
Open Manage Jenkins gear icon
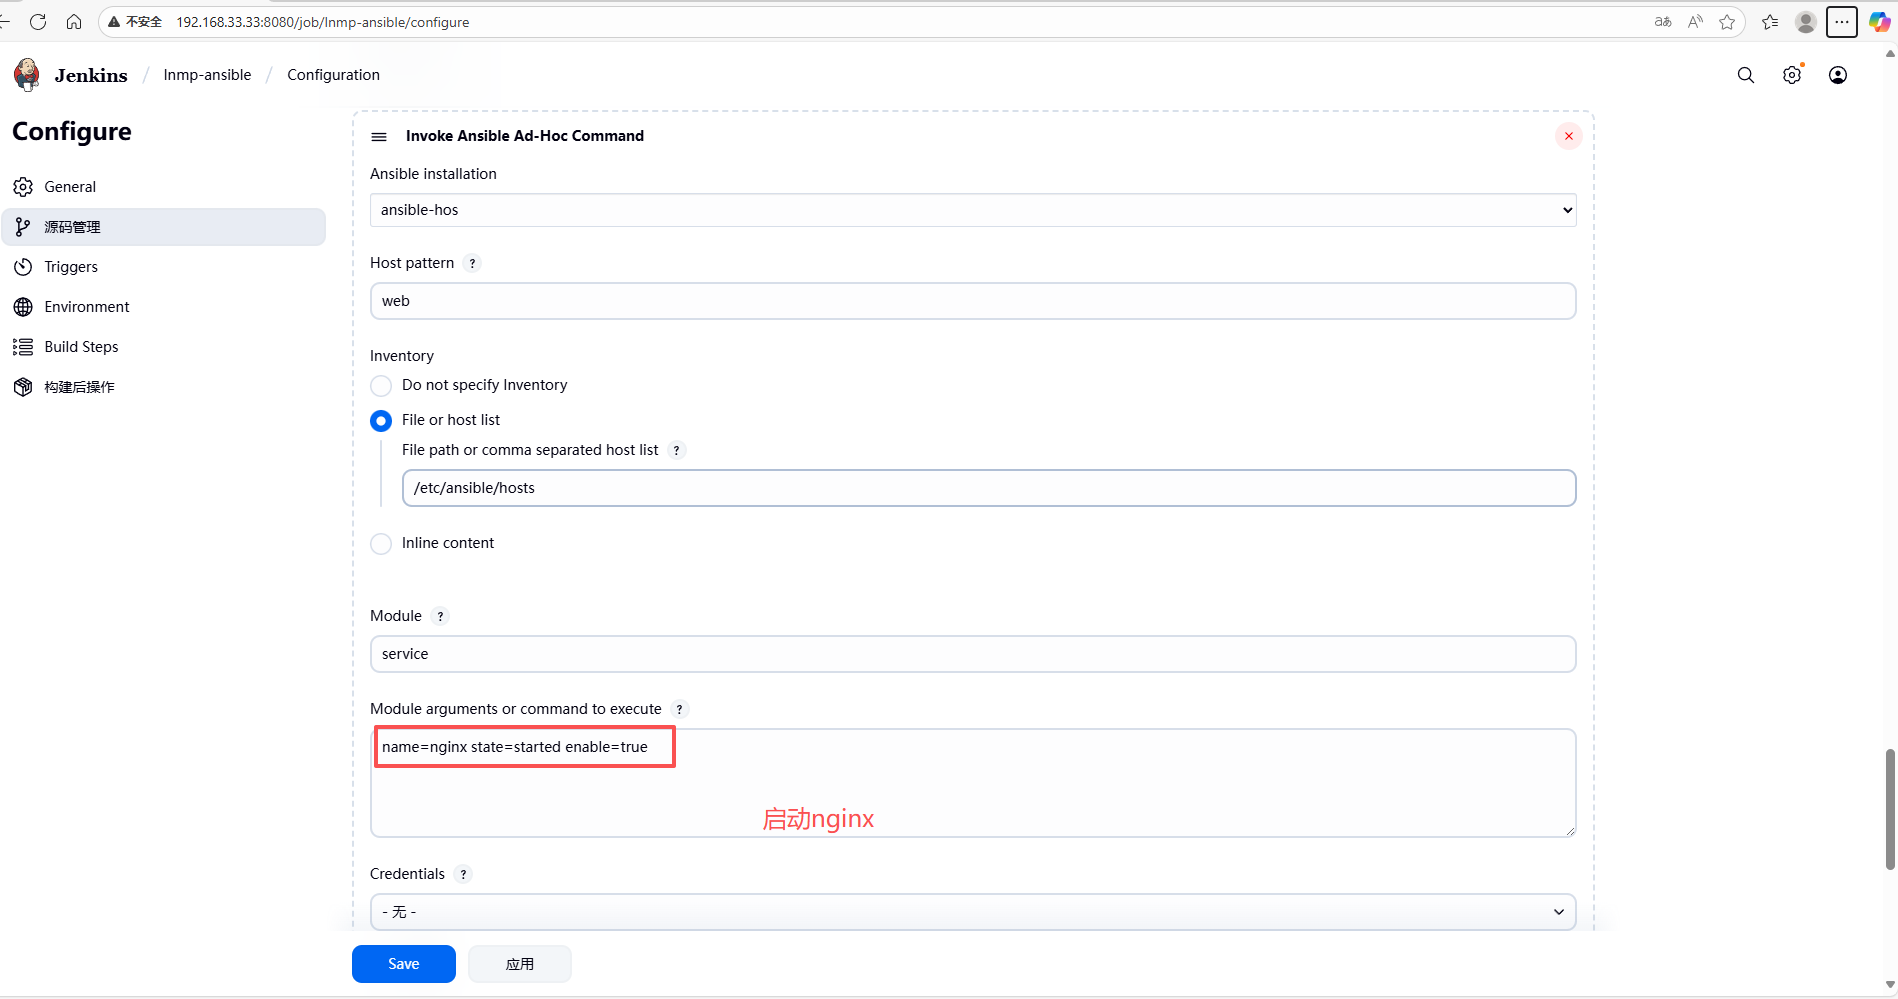coord(1792,75)
